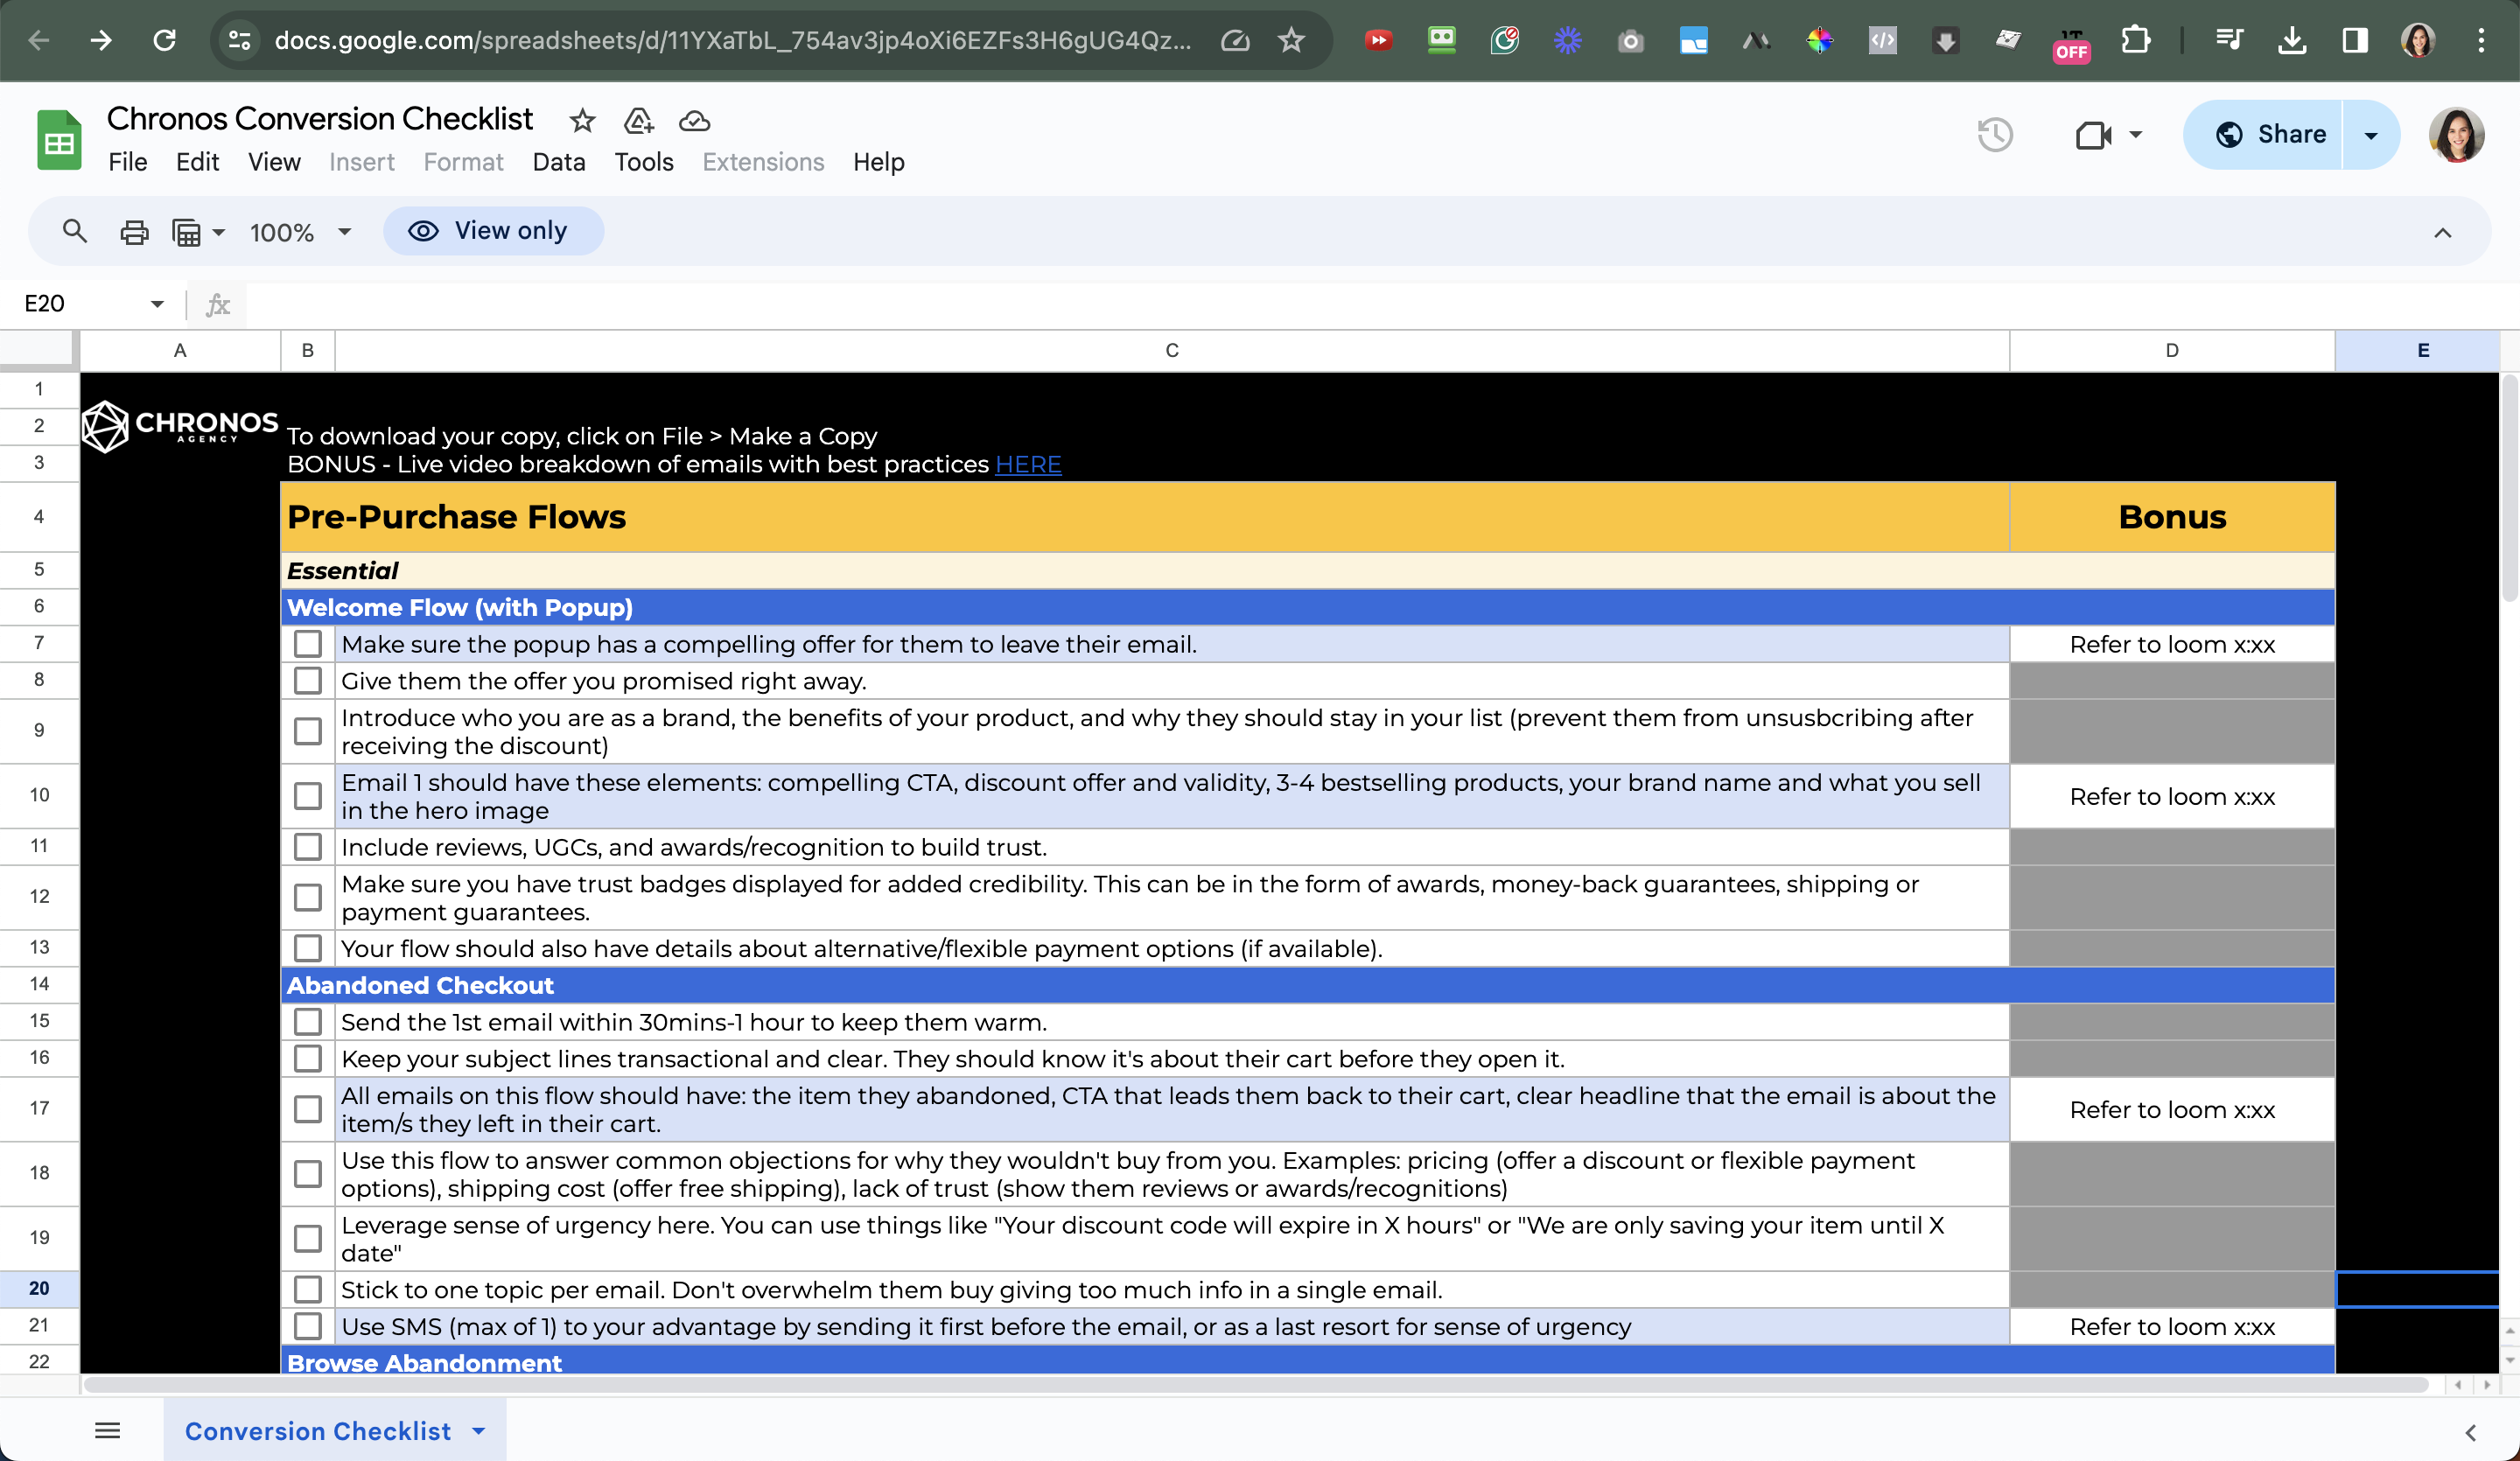Select column C header
Image resolution: width=2520 pixels, height=1461 pixels.
1172,350
